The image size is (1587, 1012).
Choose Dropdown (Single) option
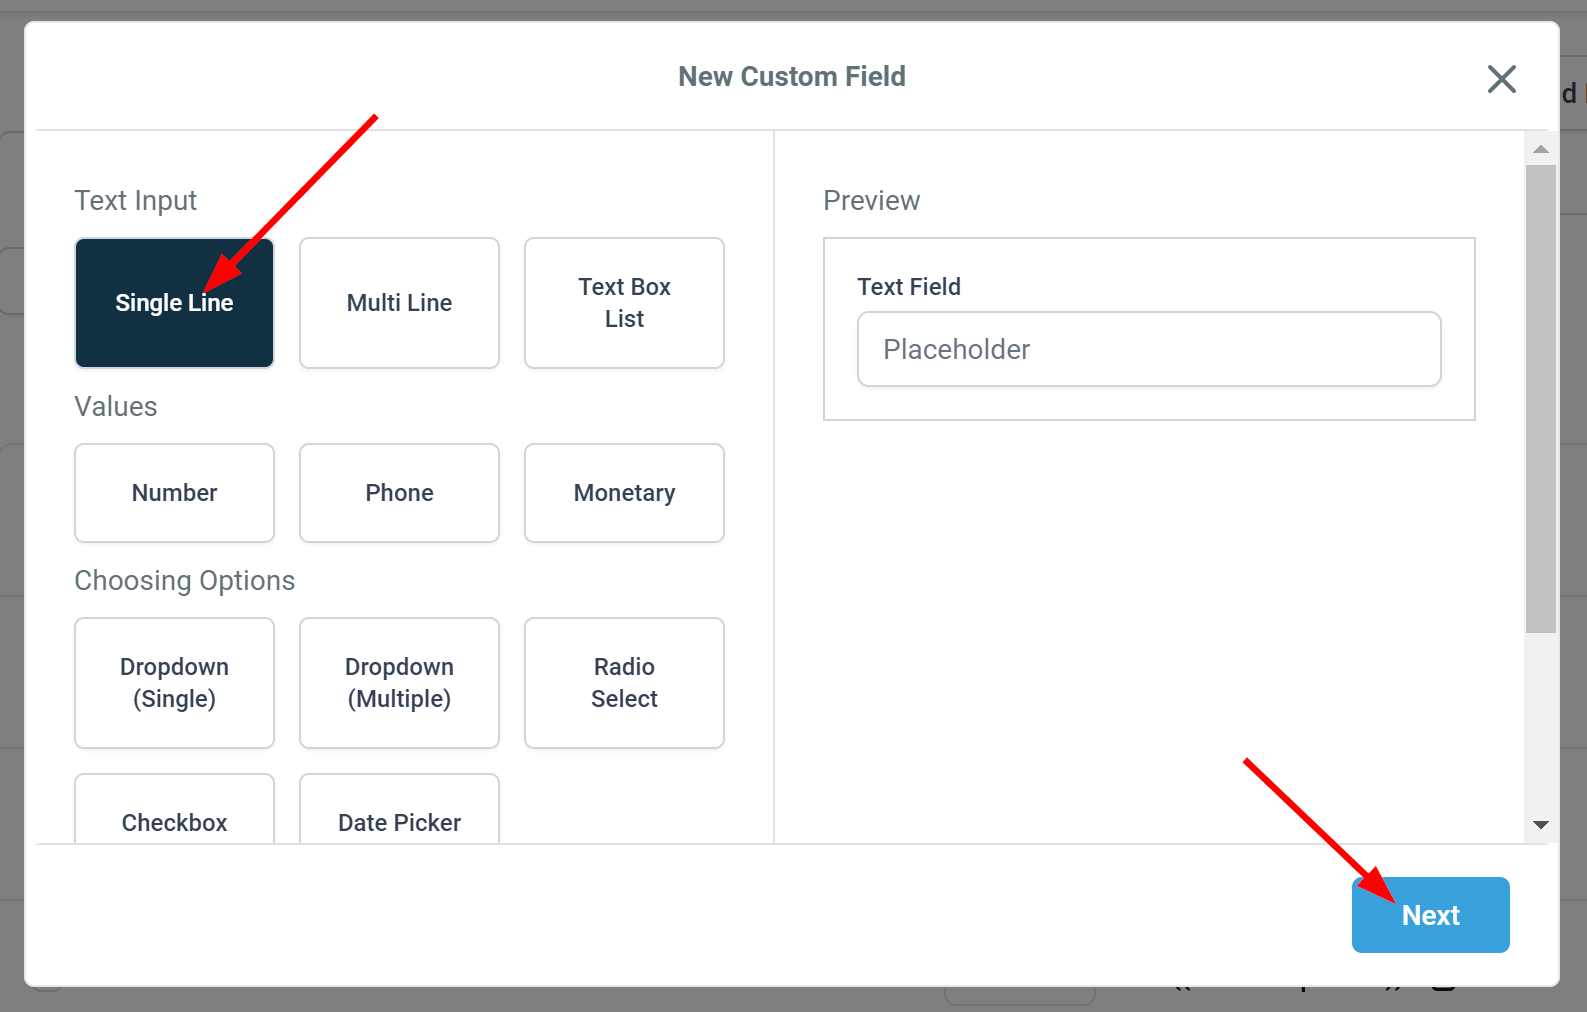(174, 683)
